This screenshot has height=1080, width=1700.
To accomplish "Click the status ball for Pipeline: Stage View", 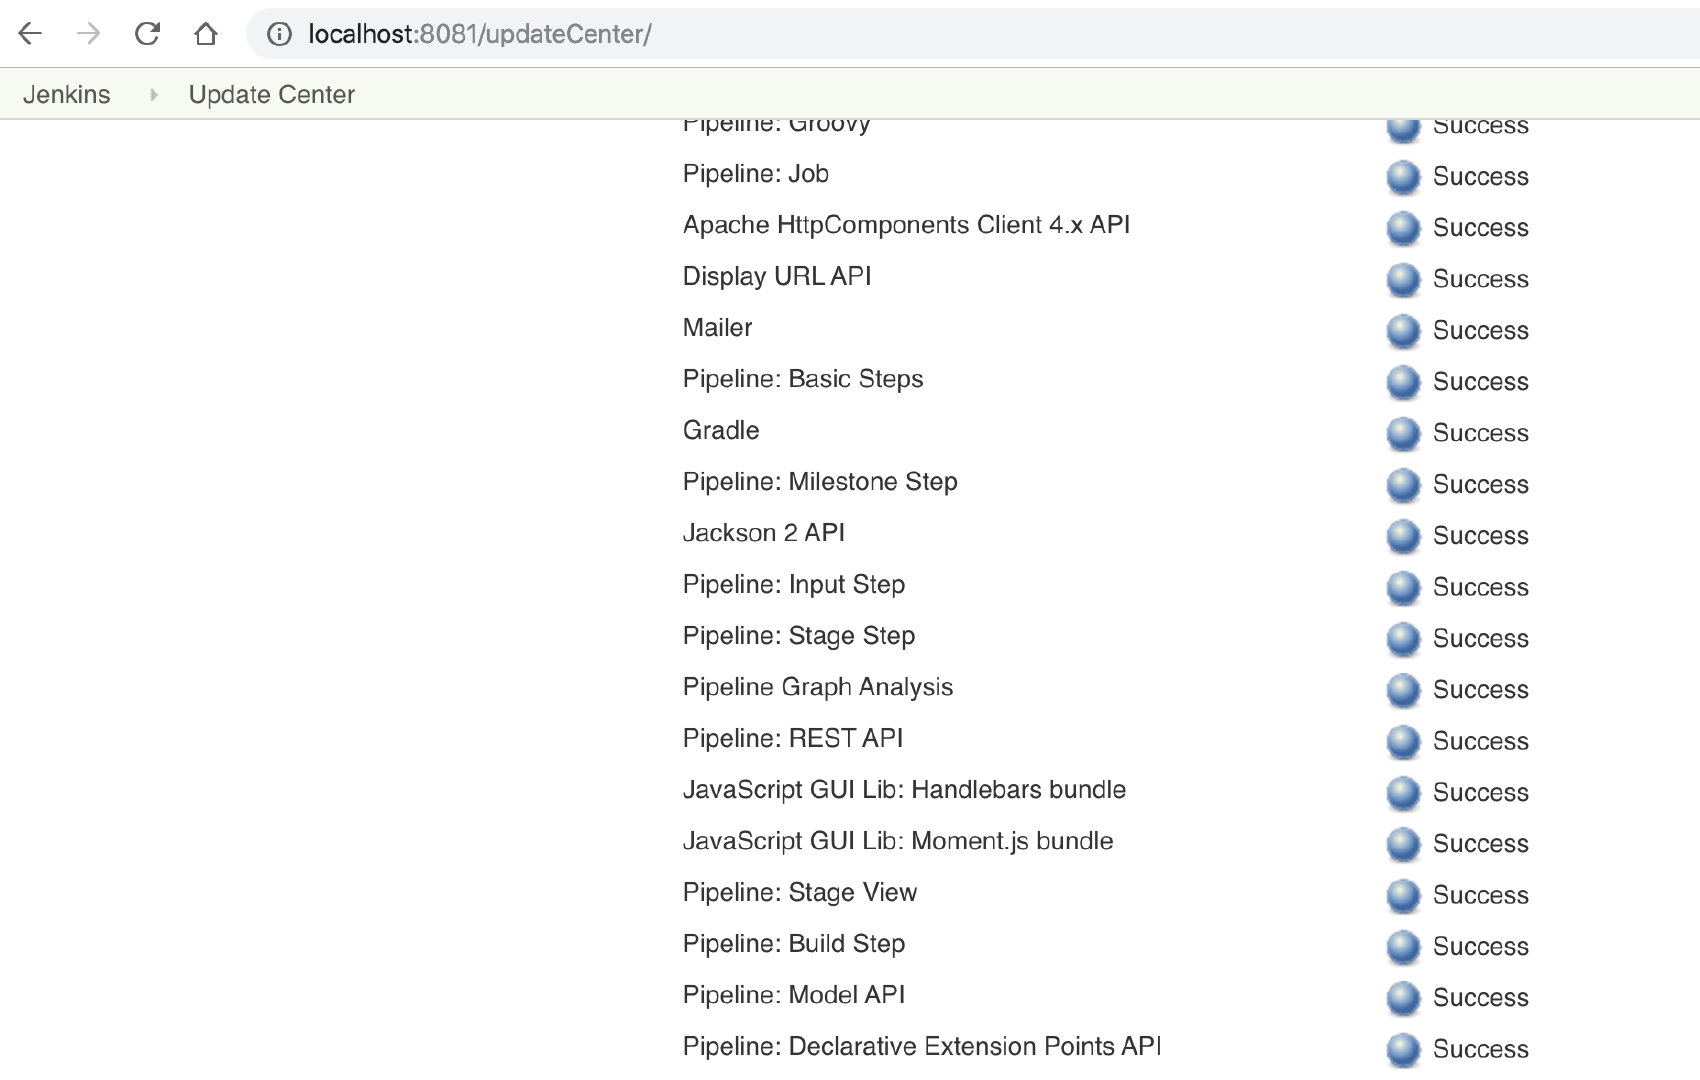I will 1403,895.
